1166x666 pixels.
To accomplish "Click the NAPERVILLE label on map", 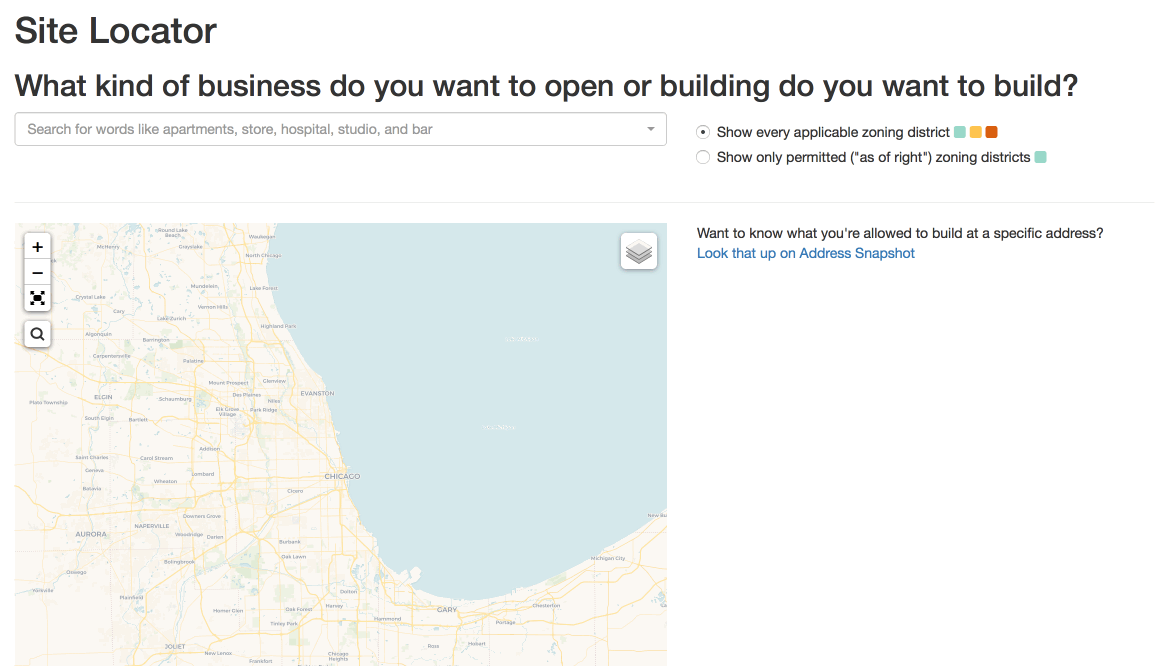I will click(152, 526).
